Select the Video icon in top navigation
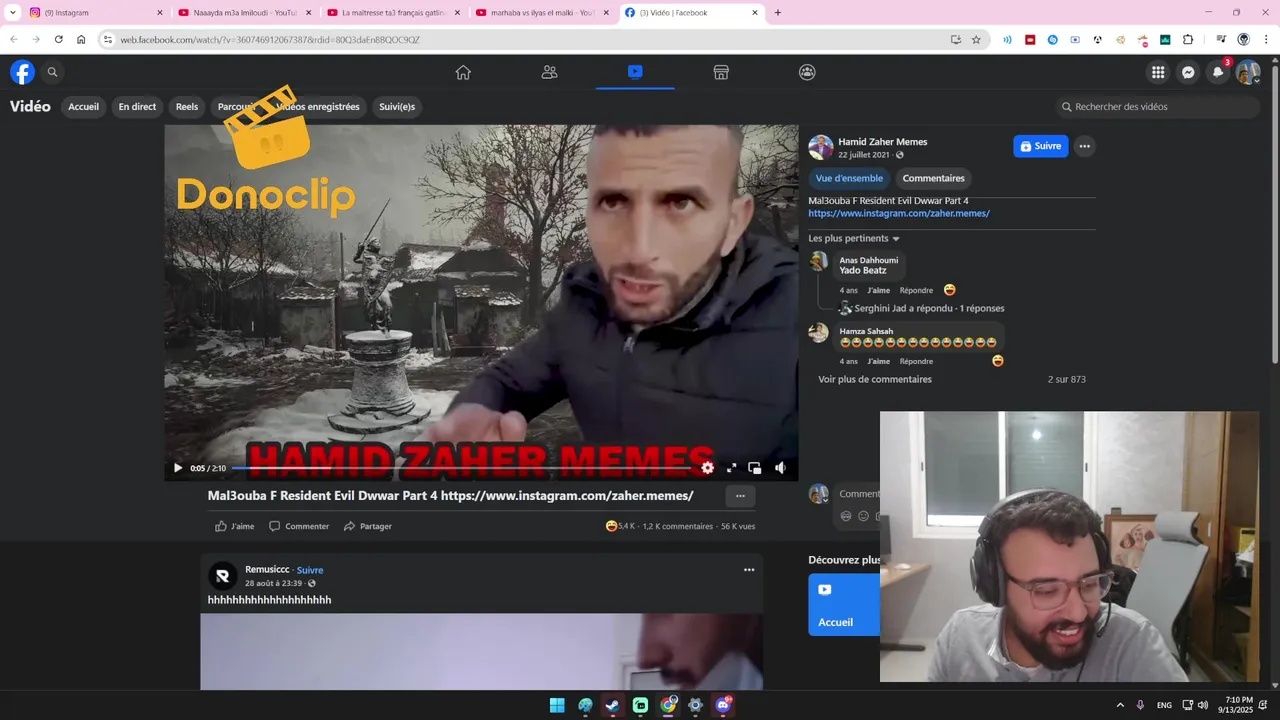Screen dimensions: 1280x720 [635, 72]
